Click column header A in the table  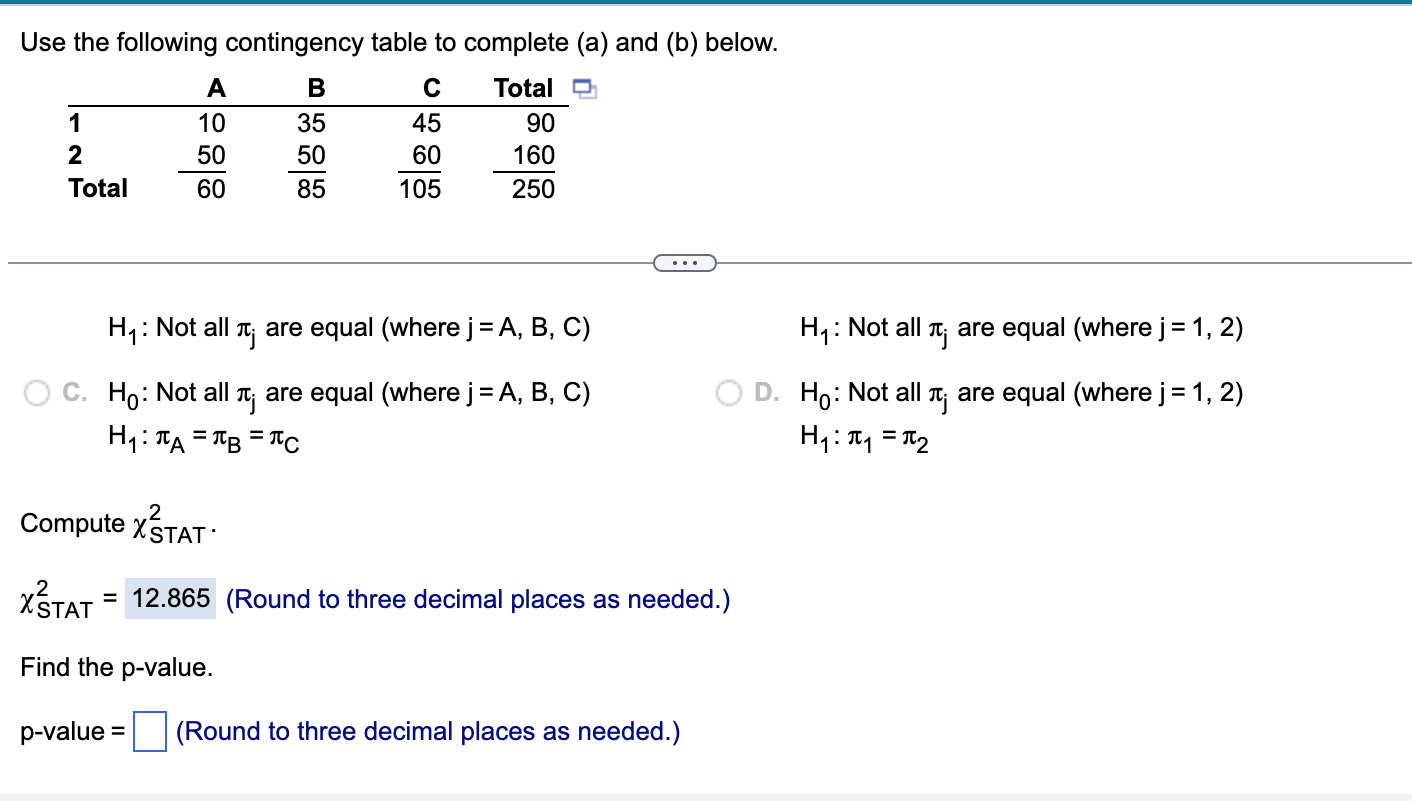click(216, 88)
